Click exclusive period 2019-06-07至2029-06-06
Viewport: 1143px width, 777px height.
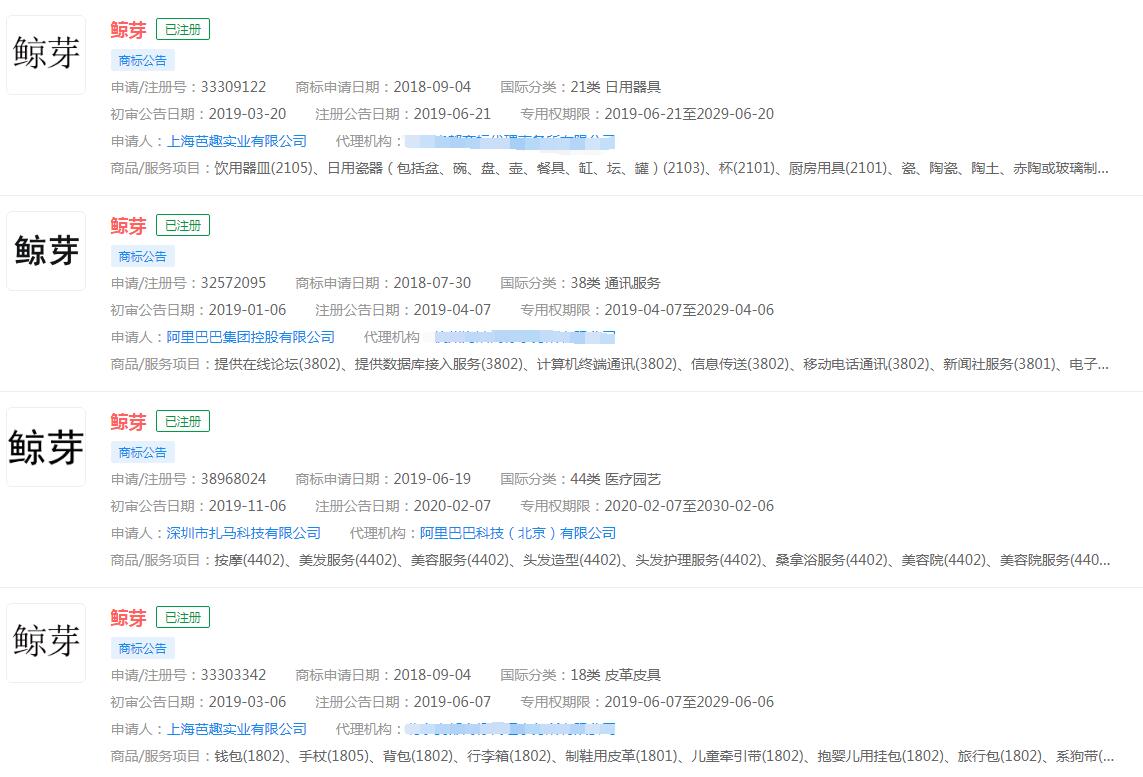click(689, 702)
